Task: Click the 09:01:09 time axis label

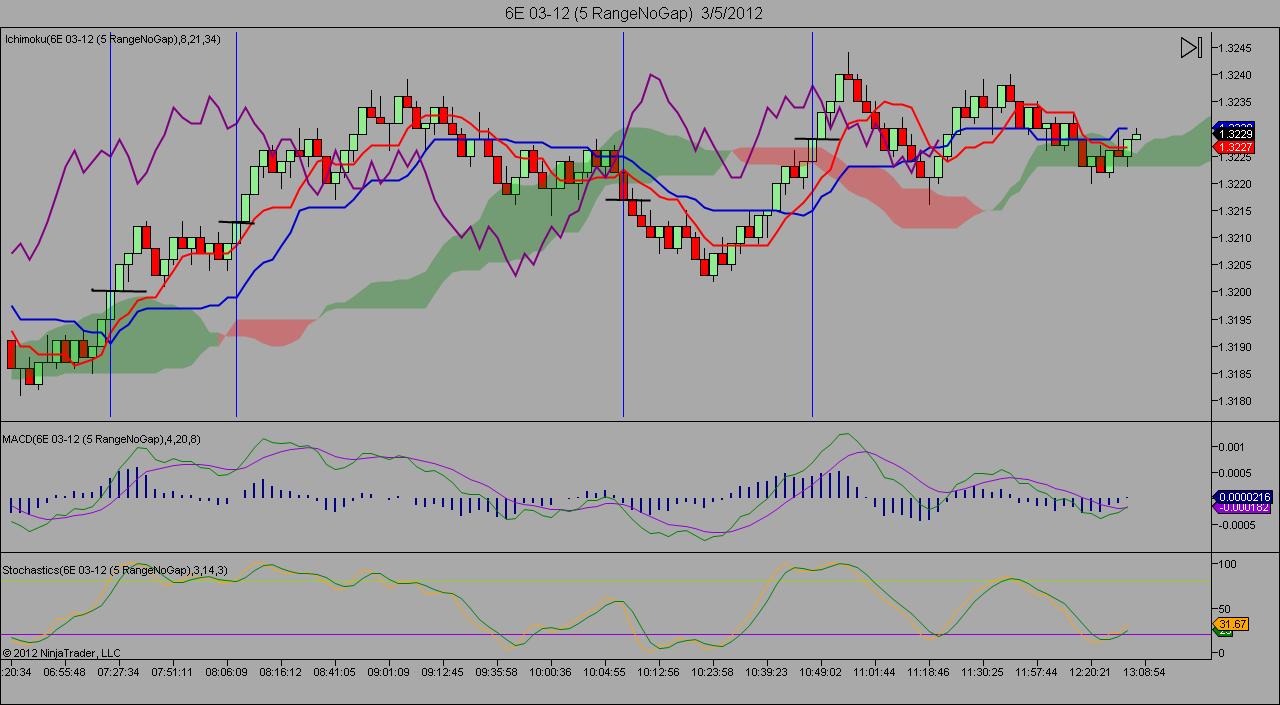Action: pyautogui.click(x=388, y=672)
